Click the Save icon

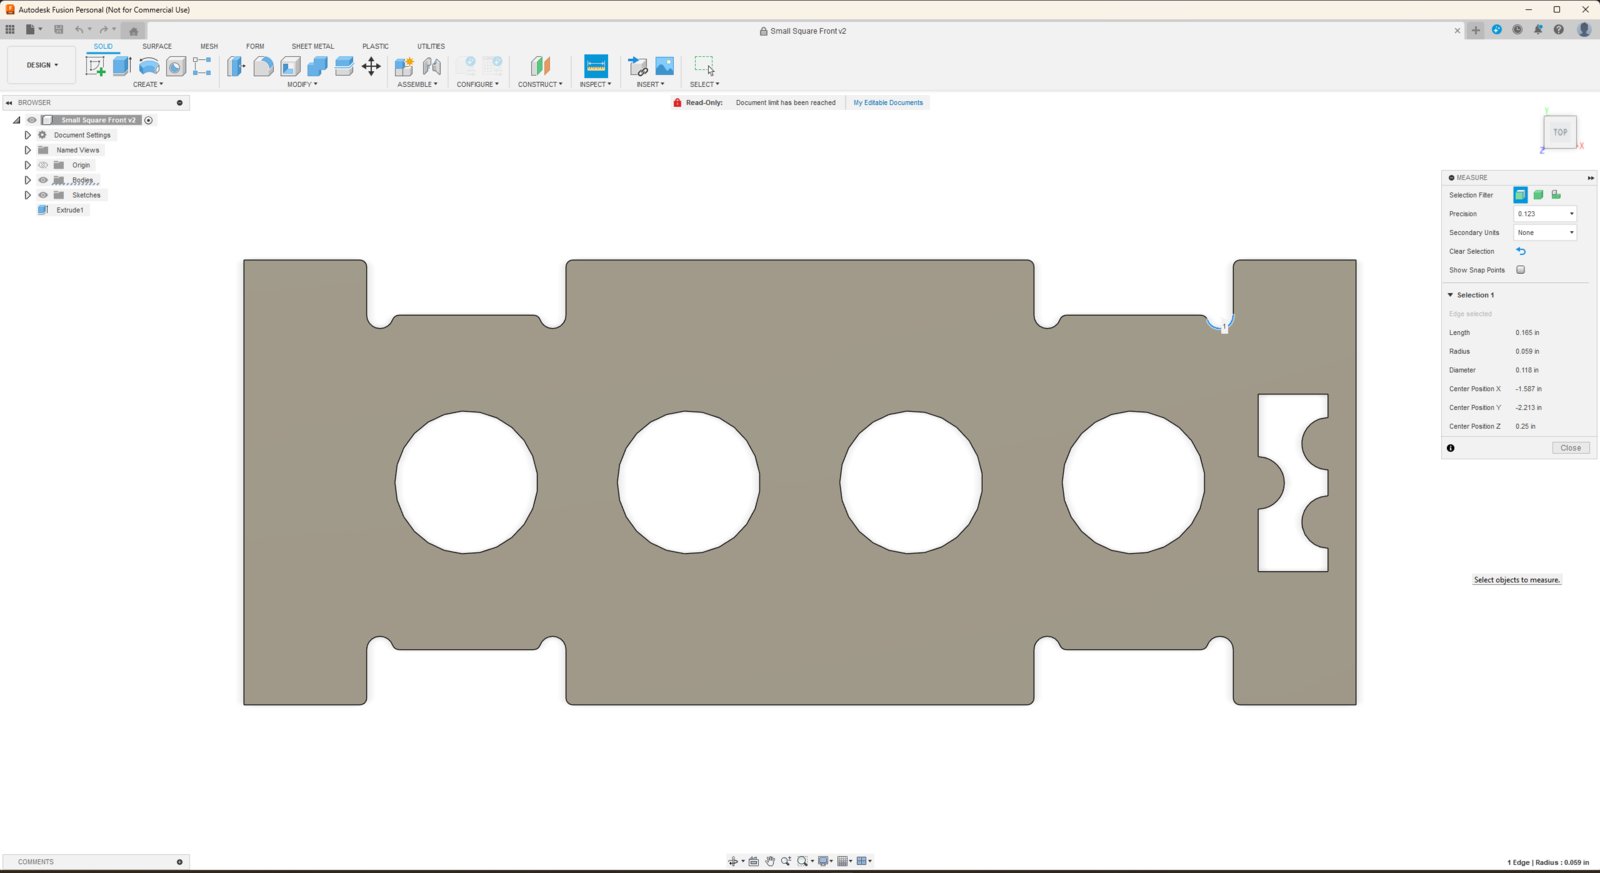[x=59, y=30]
